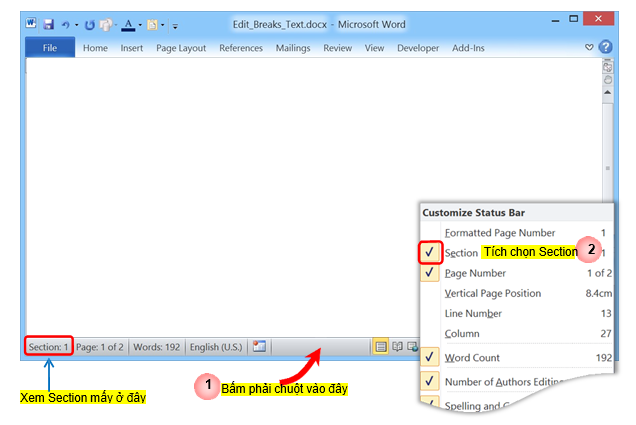Open Word Help via question mark icon
Screen dimensions: 636x425
tap(606, 47)
